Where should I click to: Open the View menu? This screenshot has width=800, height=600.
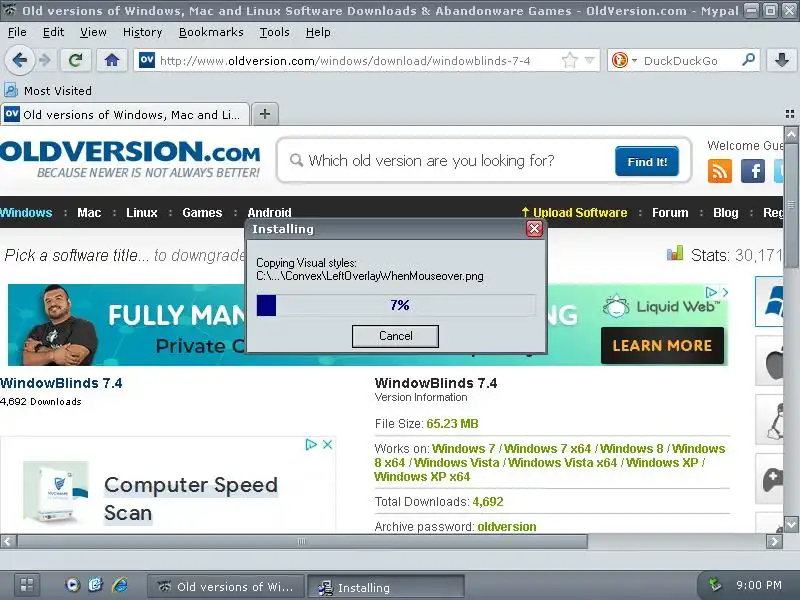[93, 32]
